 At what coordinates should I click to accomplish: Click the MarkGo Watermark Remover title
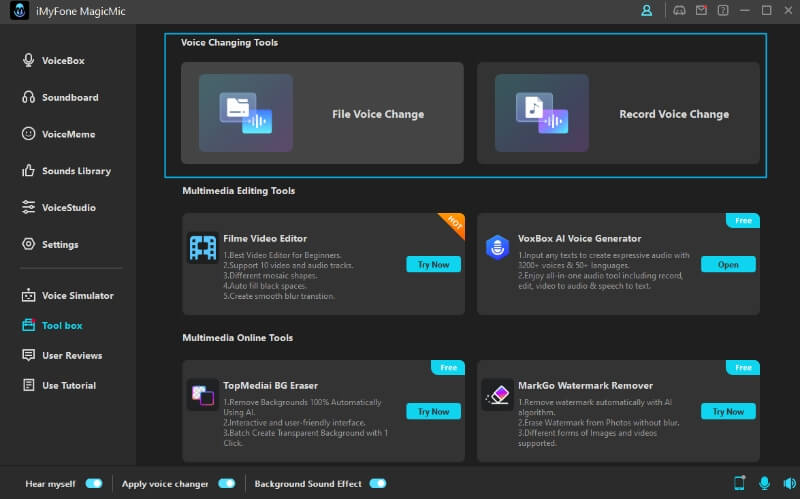585,385
